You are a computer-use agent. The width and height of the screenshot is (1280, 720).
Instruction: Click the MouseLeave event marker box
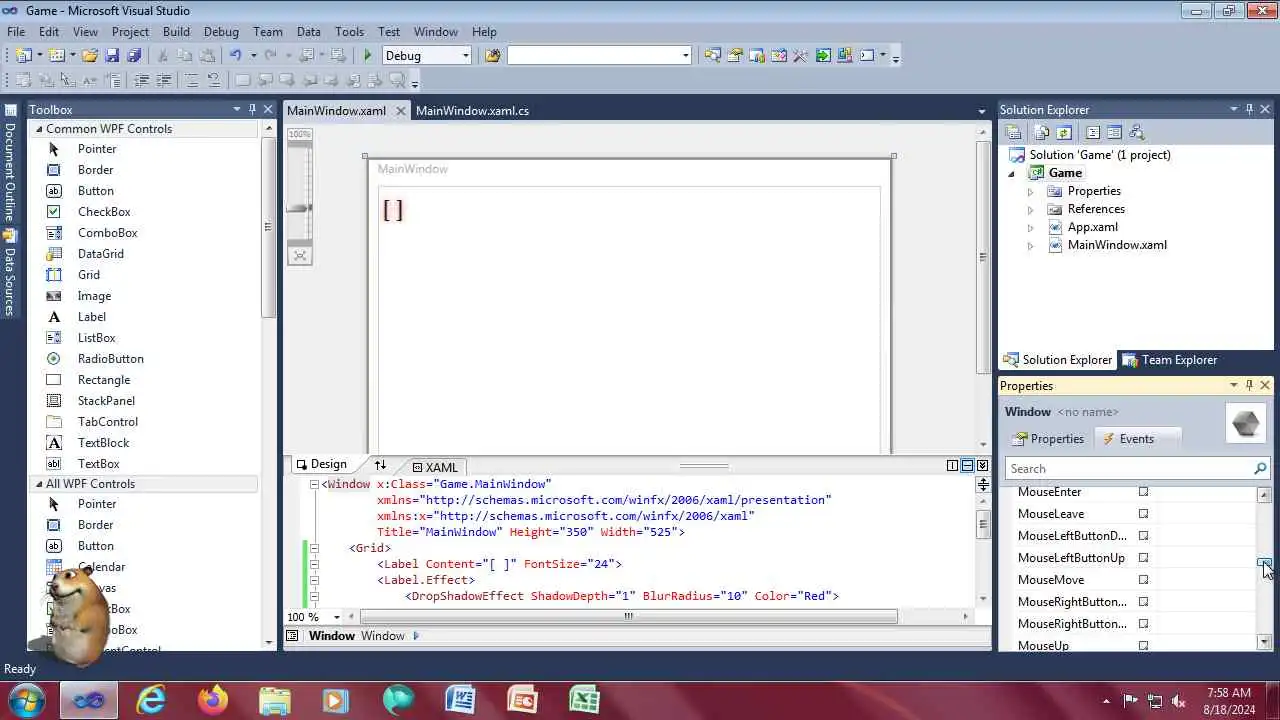tap(1144, 514)
